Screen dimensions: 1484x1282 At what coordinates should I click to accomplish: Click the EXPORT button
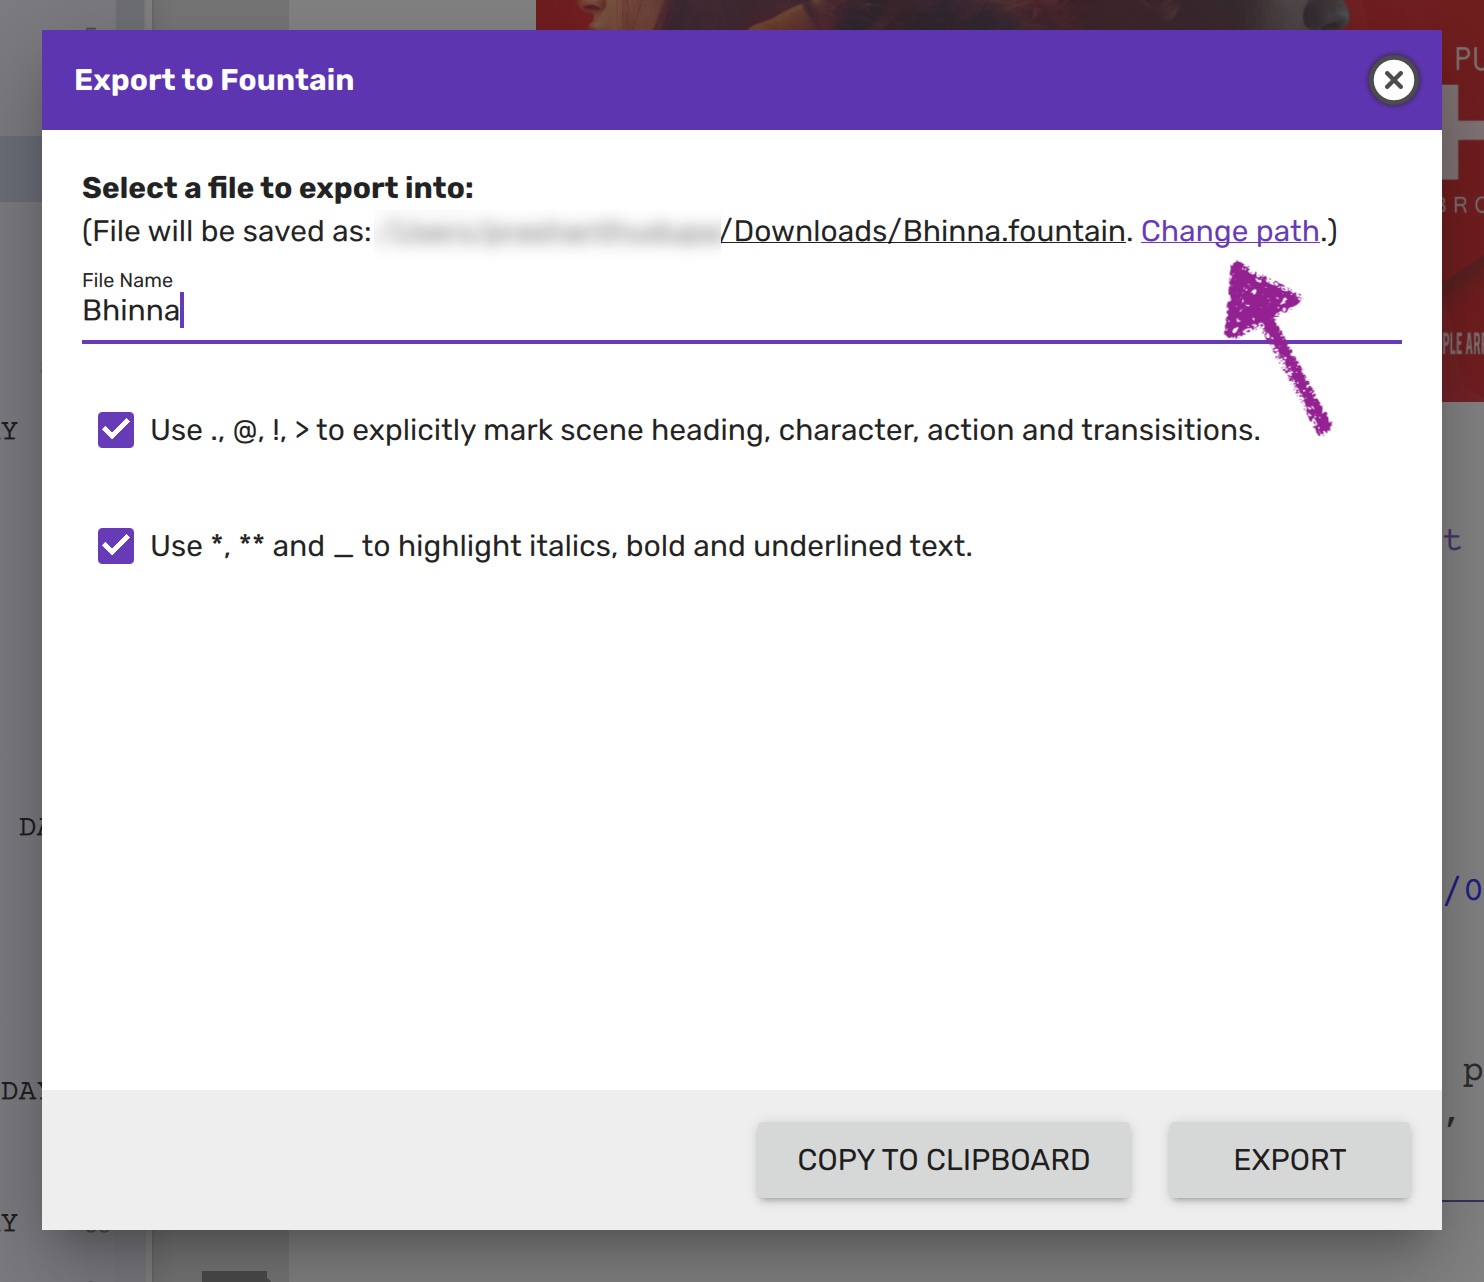pos(1289,1160)
